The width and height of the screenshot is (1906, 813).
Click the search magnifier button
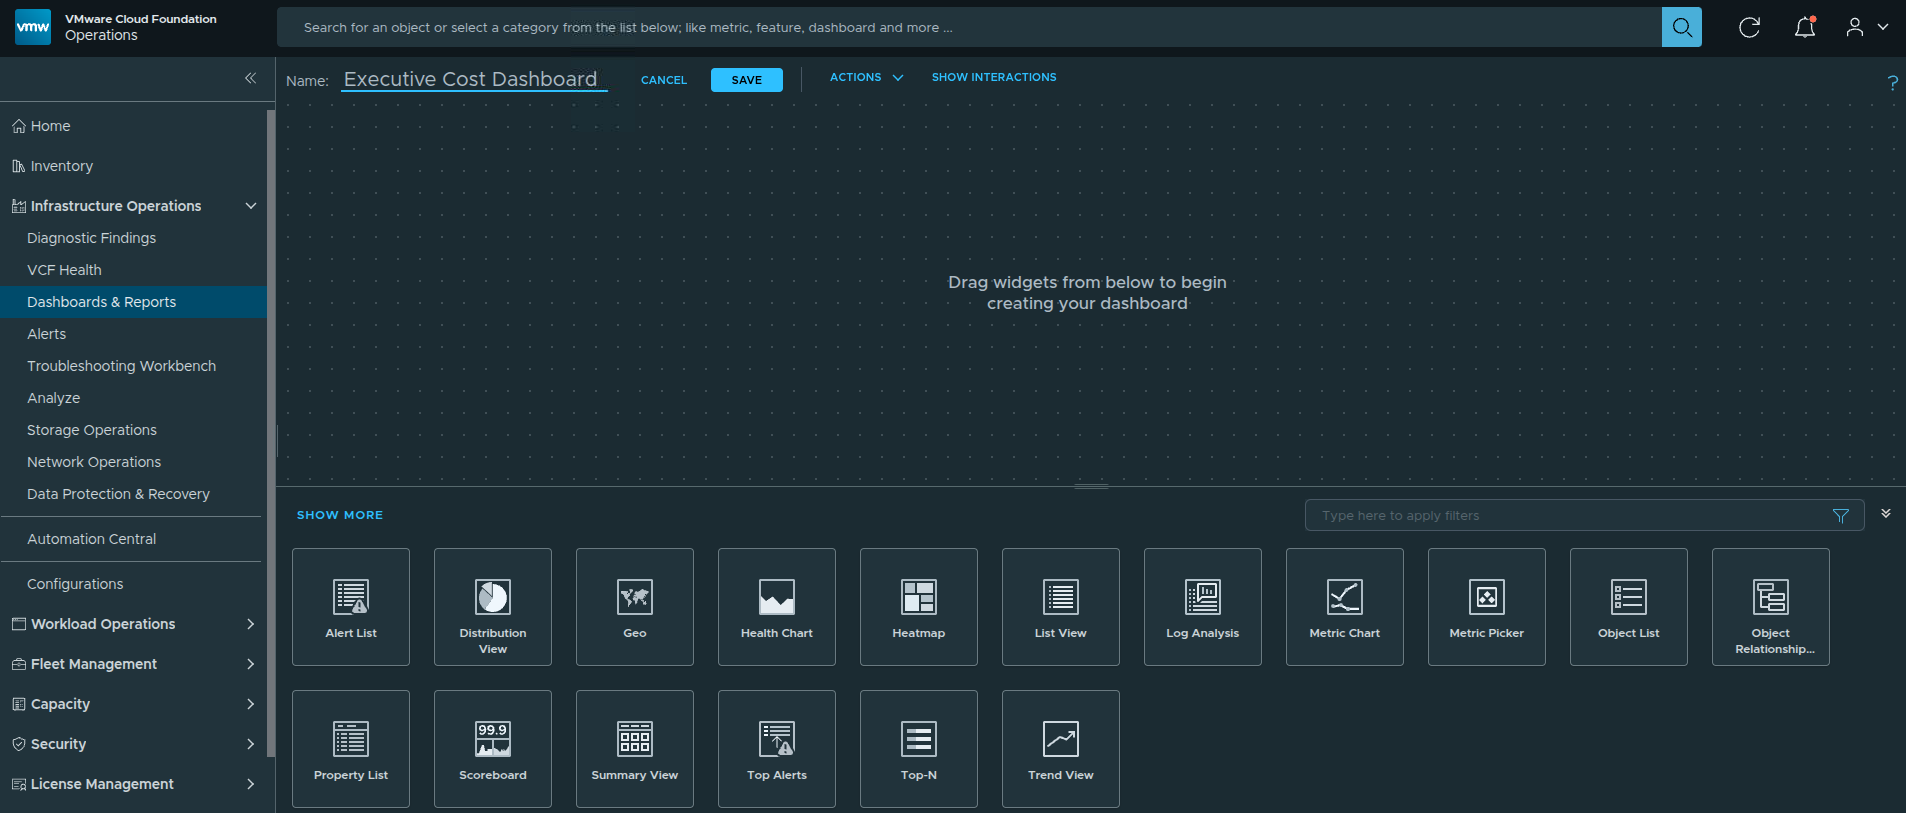pyautogui.click(x=1682, y=27)
